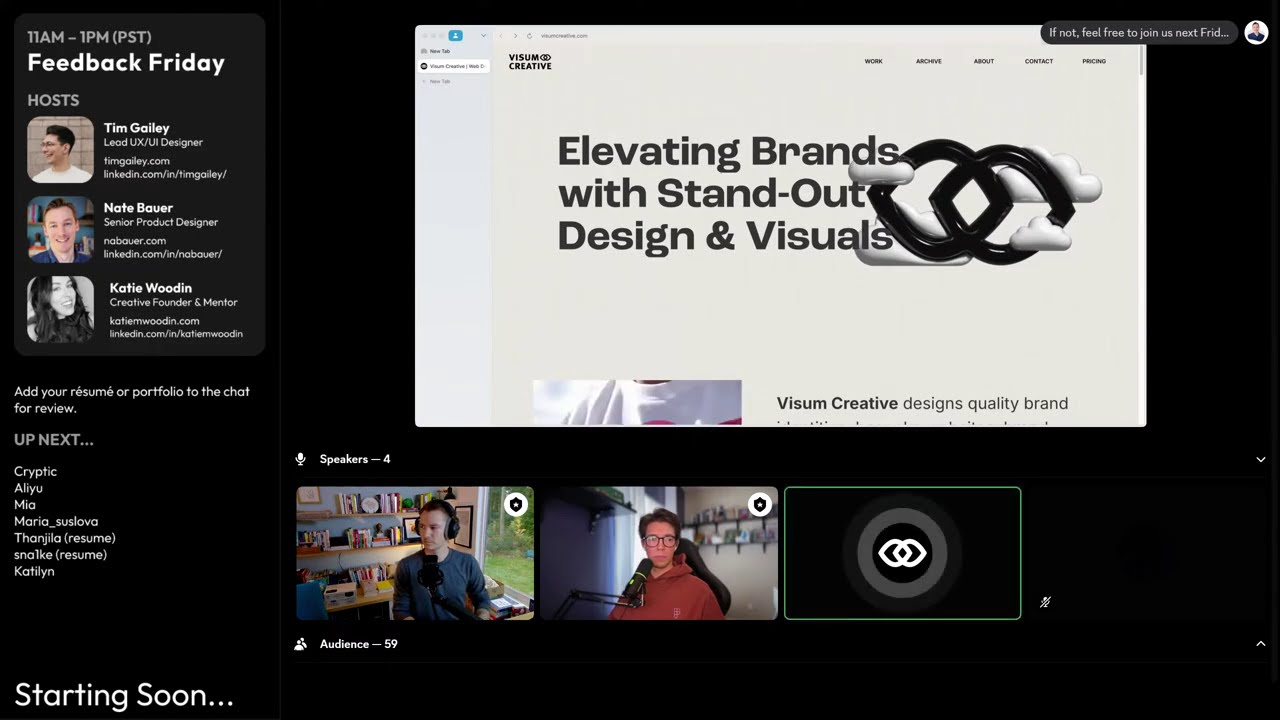Reload the page in the shared browser
The height and width of the screenshot is (720, 1280).
tap(529, 36)
